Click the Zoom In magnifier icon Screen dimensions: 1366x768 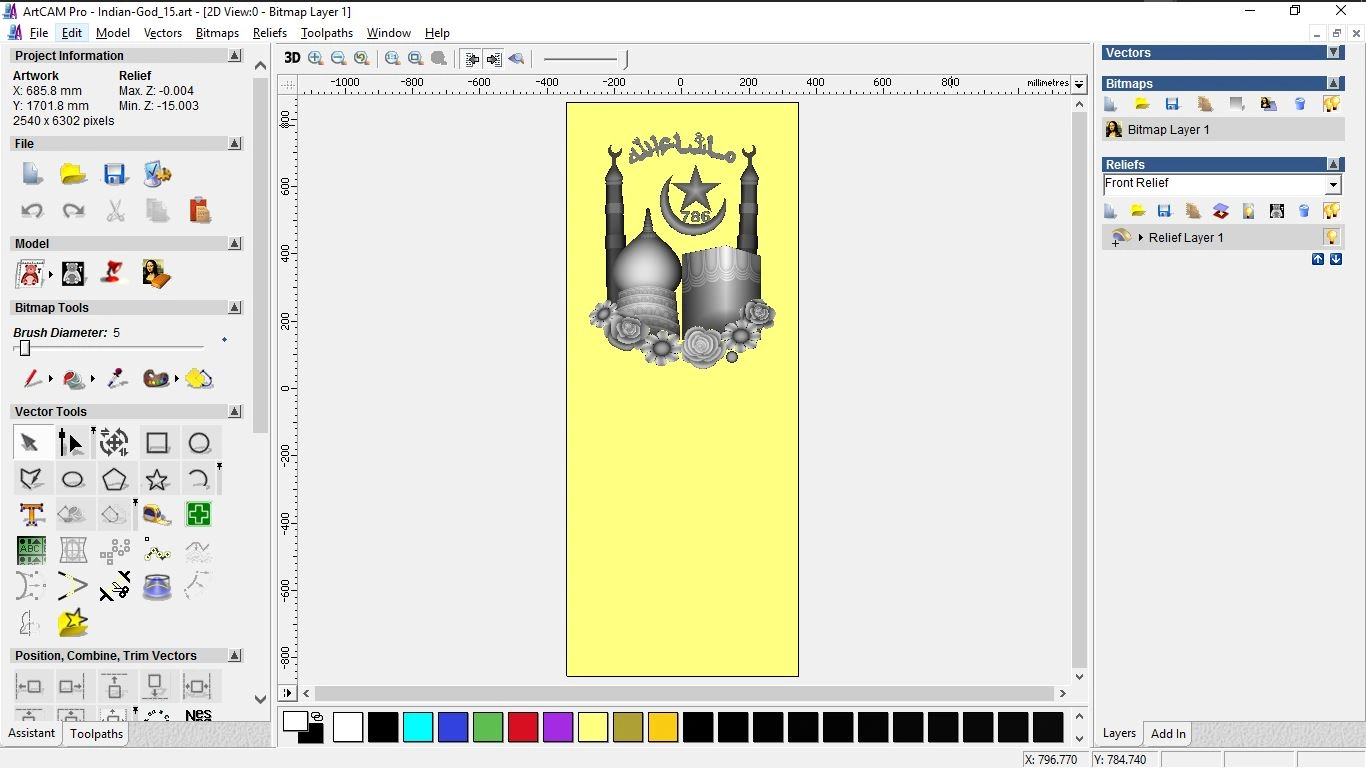click(316, 59)
